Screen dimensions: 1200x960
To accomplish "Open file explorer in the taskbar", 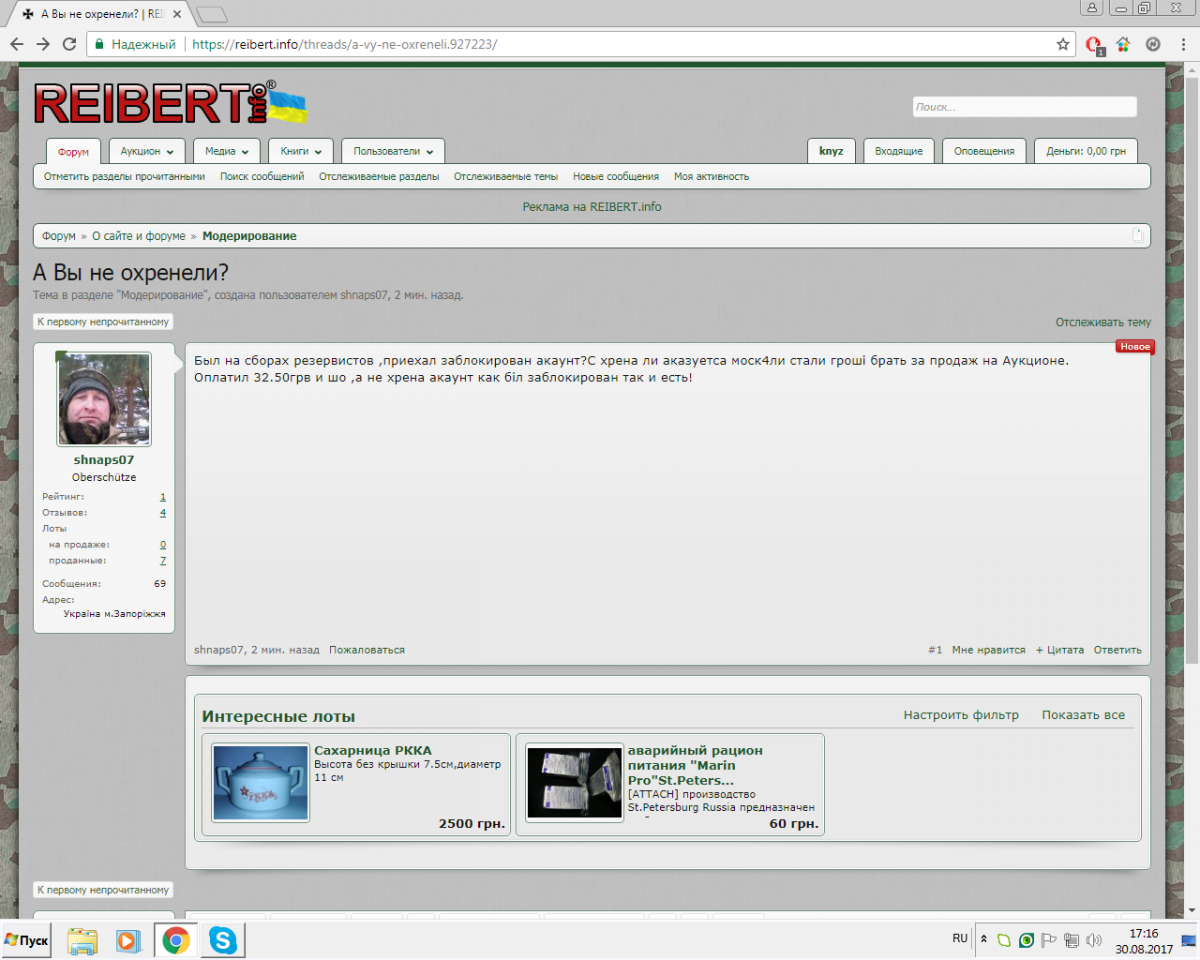I will (82, 940).
